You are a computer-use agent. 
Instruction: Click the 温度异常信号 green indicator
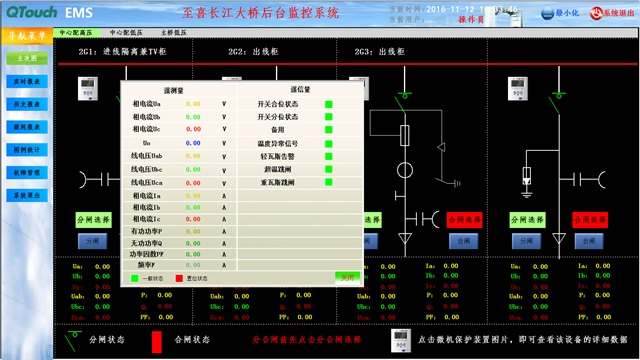[329, 144]
